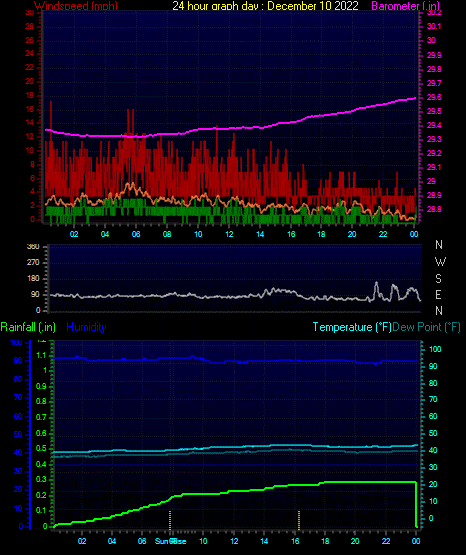Click the 24 hour graph day title
Screen dimensions: 466x555
(x=265, y=6)
